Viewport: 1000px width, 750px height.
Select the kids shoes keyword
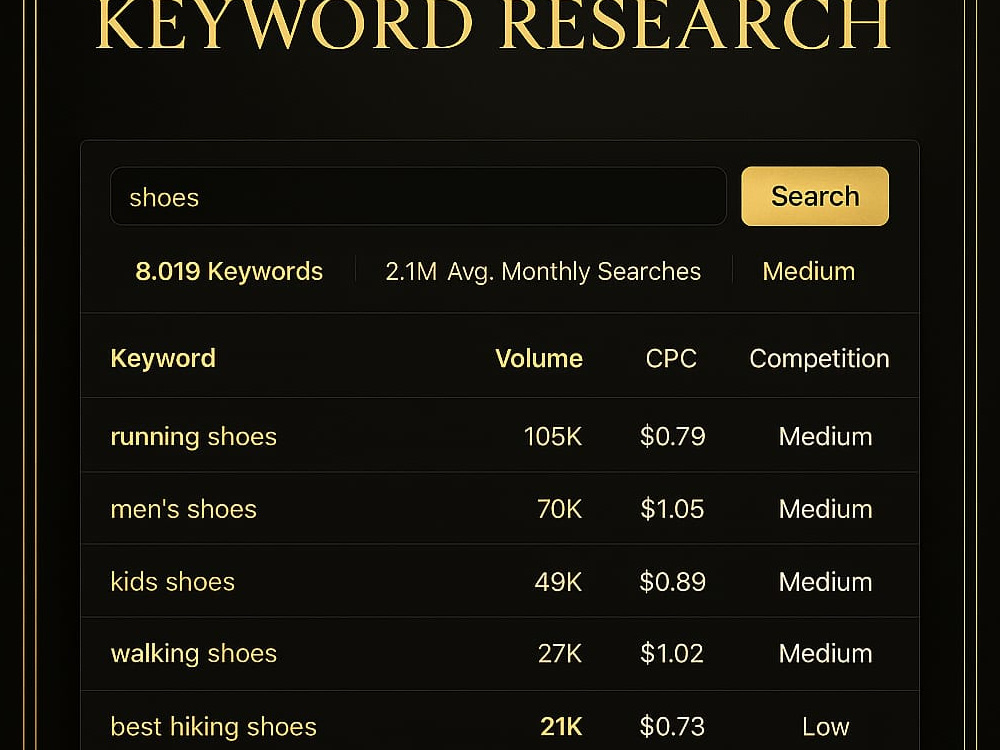[x=173, y=582]
